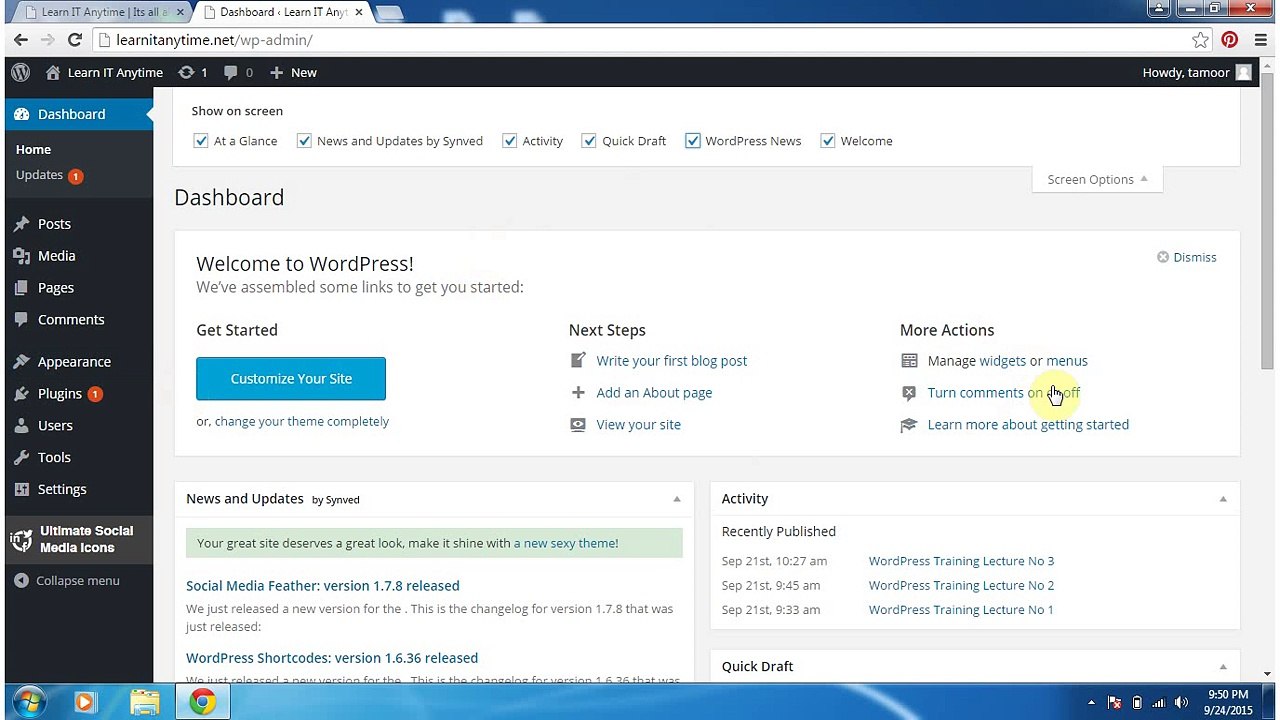Open Write your first blog post link
Screen dimensions: 1280x720
pos(672,361)
